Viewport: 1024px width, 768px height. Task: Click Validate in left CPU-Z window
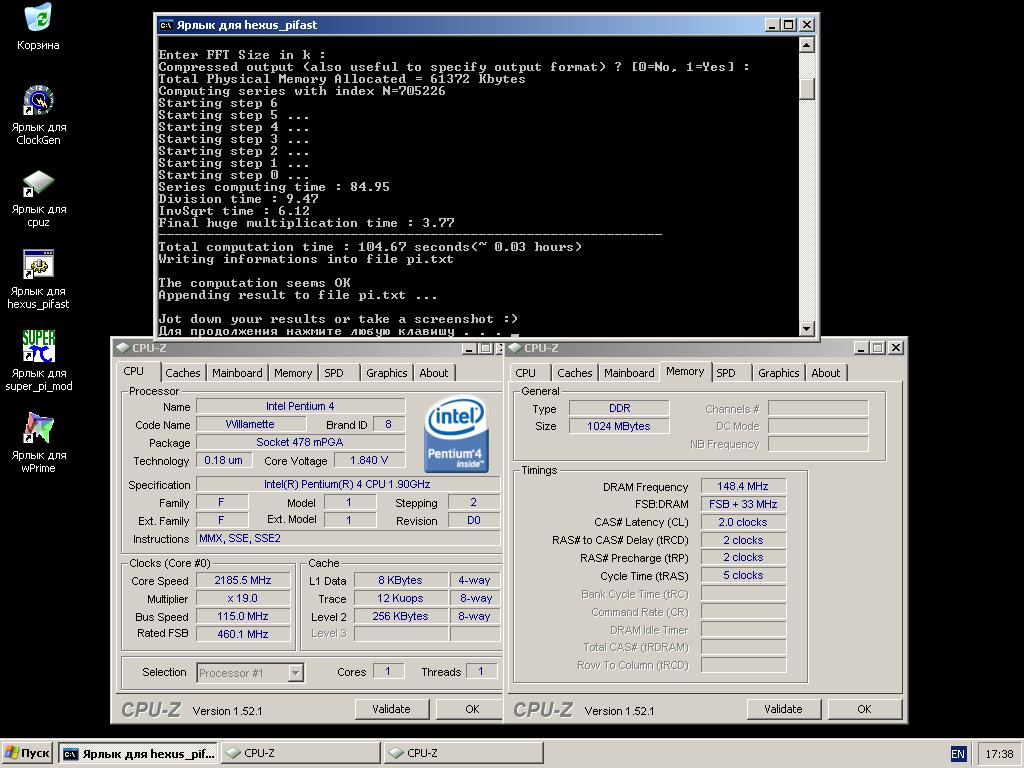click(391, 709)
